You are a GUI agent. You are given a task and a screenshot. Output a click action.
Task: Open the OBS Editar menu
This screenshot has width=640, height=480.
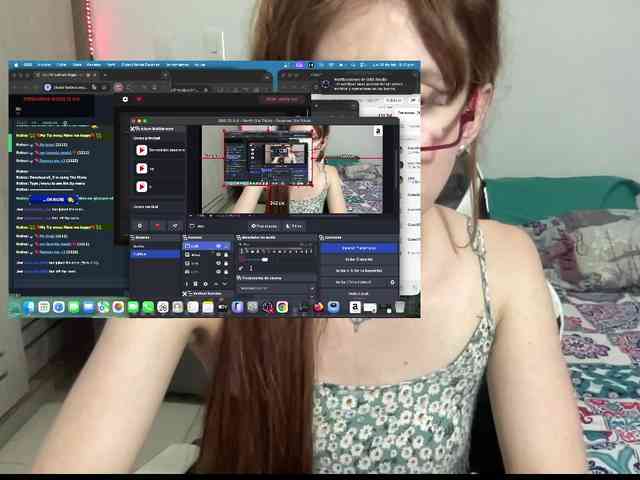pyautogui.click(x=61, y=64)
